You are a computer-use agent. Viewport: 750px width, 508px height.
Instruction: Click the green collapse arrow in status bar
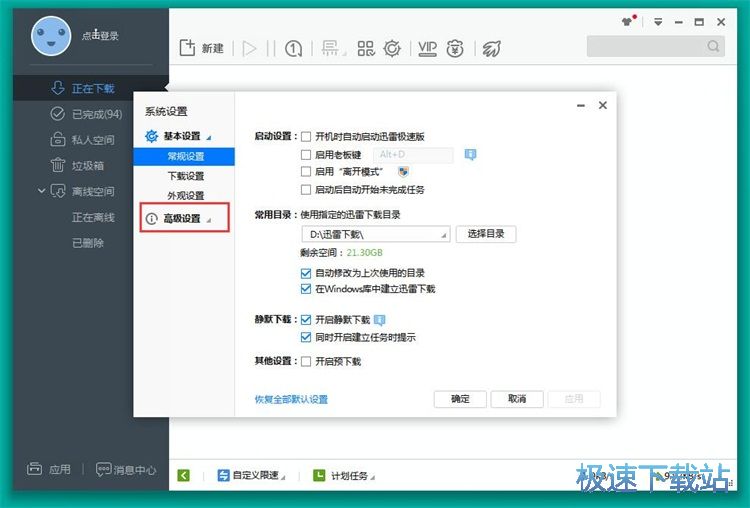[184, 475]
